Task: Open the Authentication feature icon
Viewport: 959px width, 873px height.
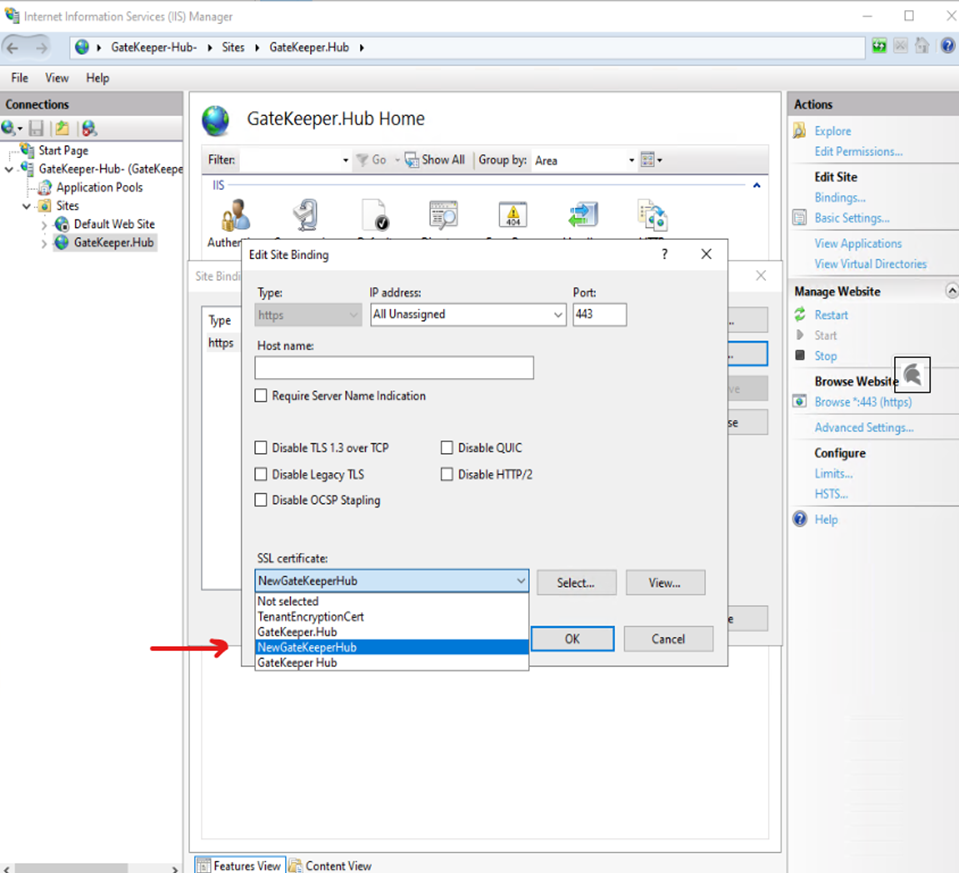Action: click(x=235, y=215)
